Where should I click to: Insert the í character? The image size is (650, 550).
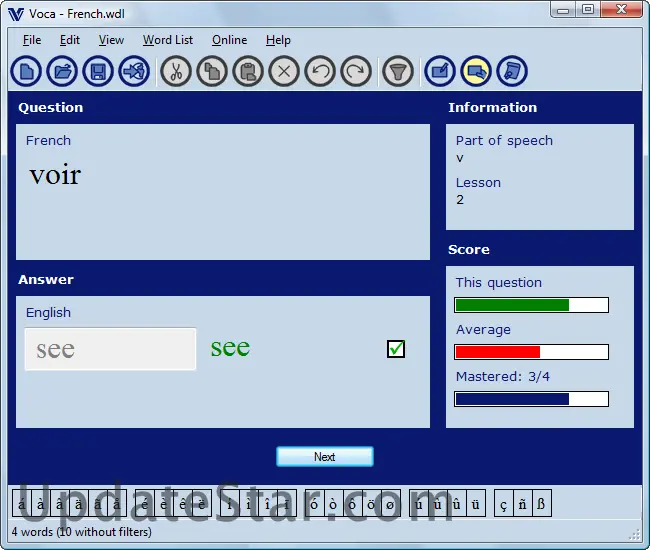point(230,503)
